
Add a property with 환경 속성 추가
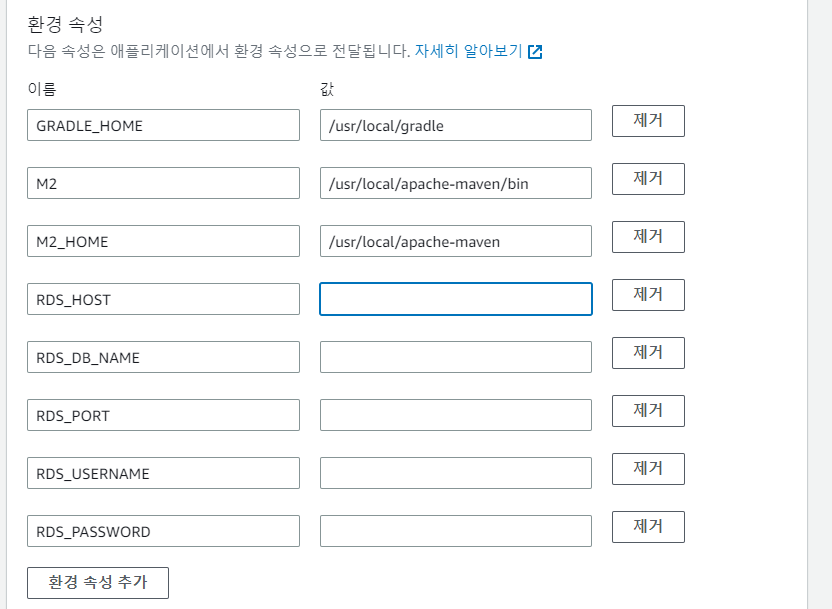[98, 583]
